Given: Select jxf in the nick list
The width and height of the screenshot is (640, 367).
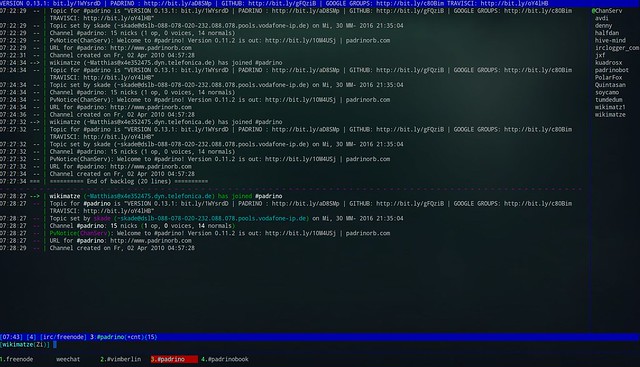Looking at the screenshot, I should [600, 56].
